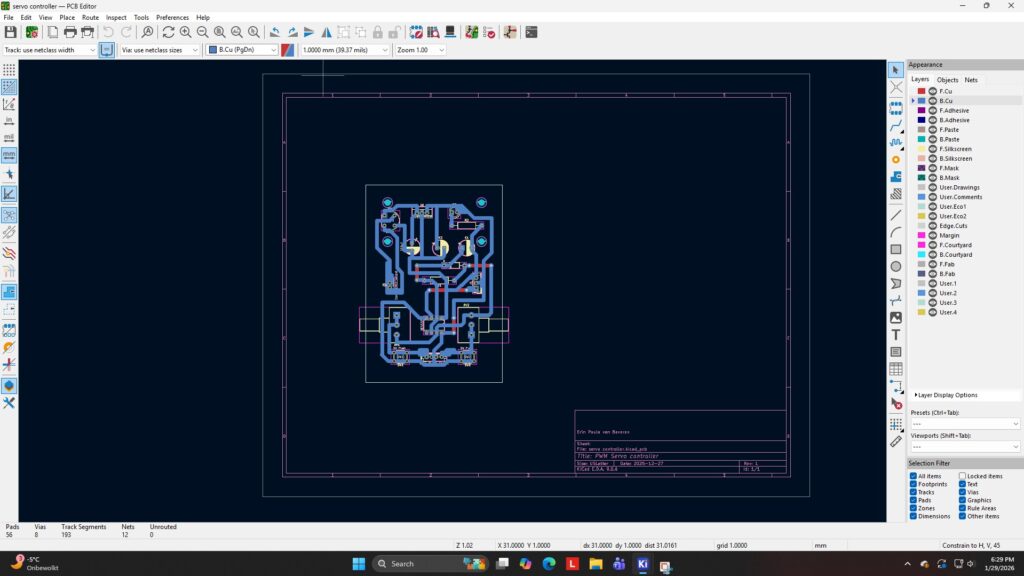Select the Route Tracks tool
This screenshot has height=576, width=1024.
coord(896,127)
